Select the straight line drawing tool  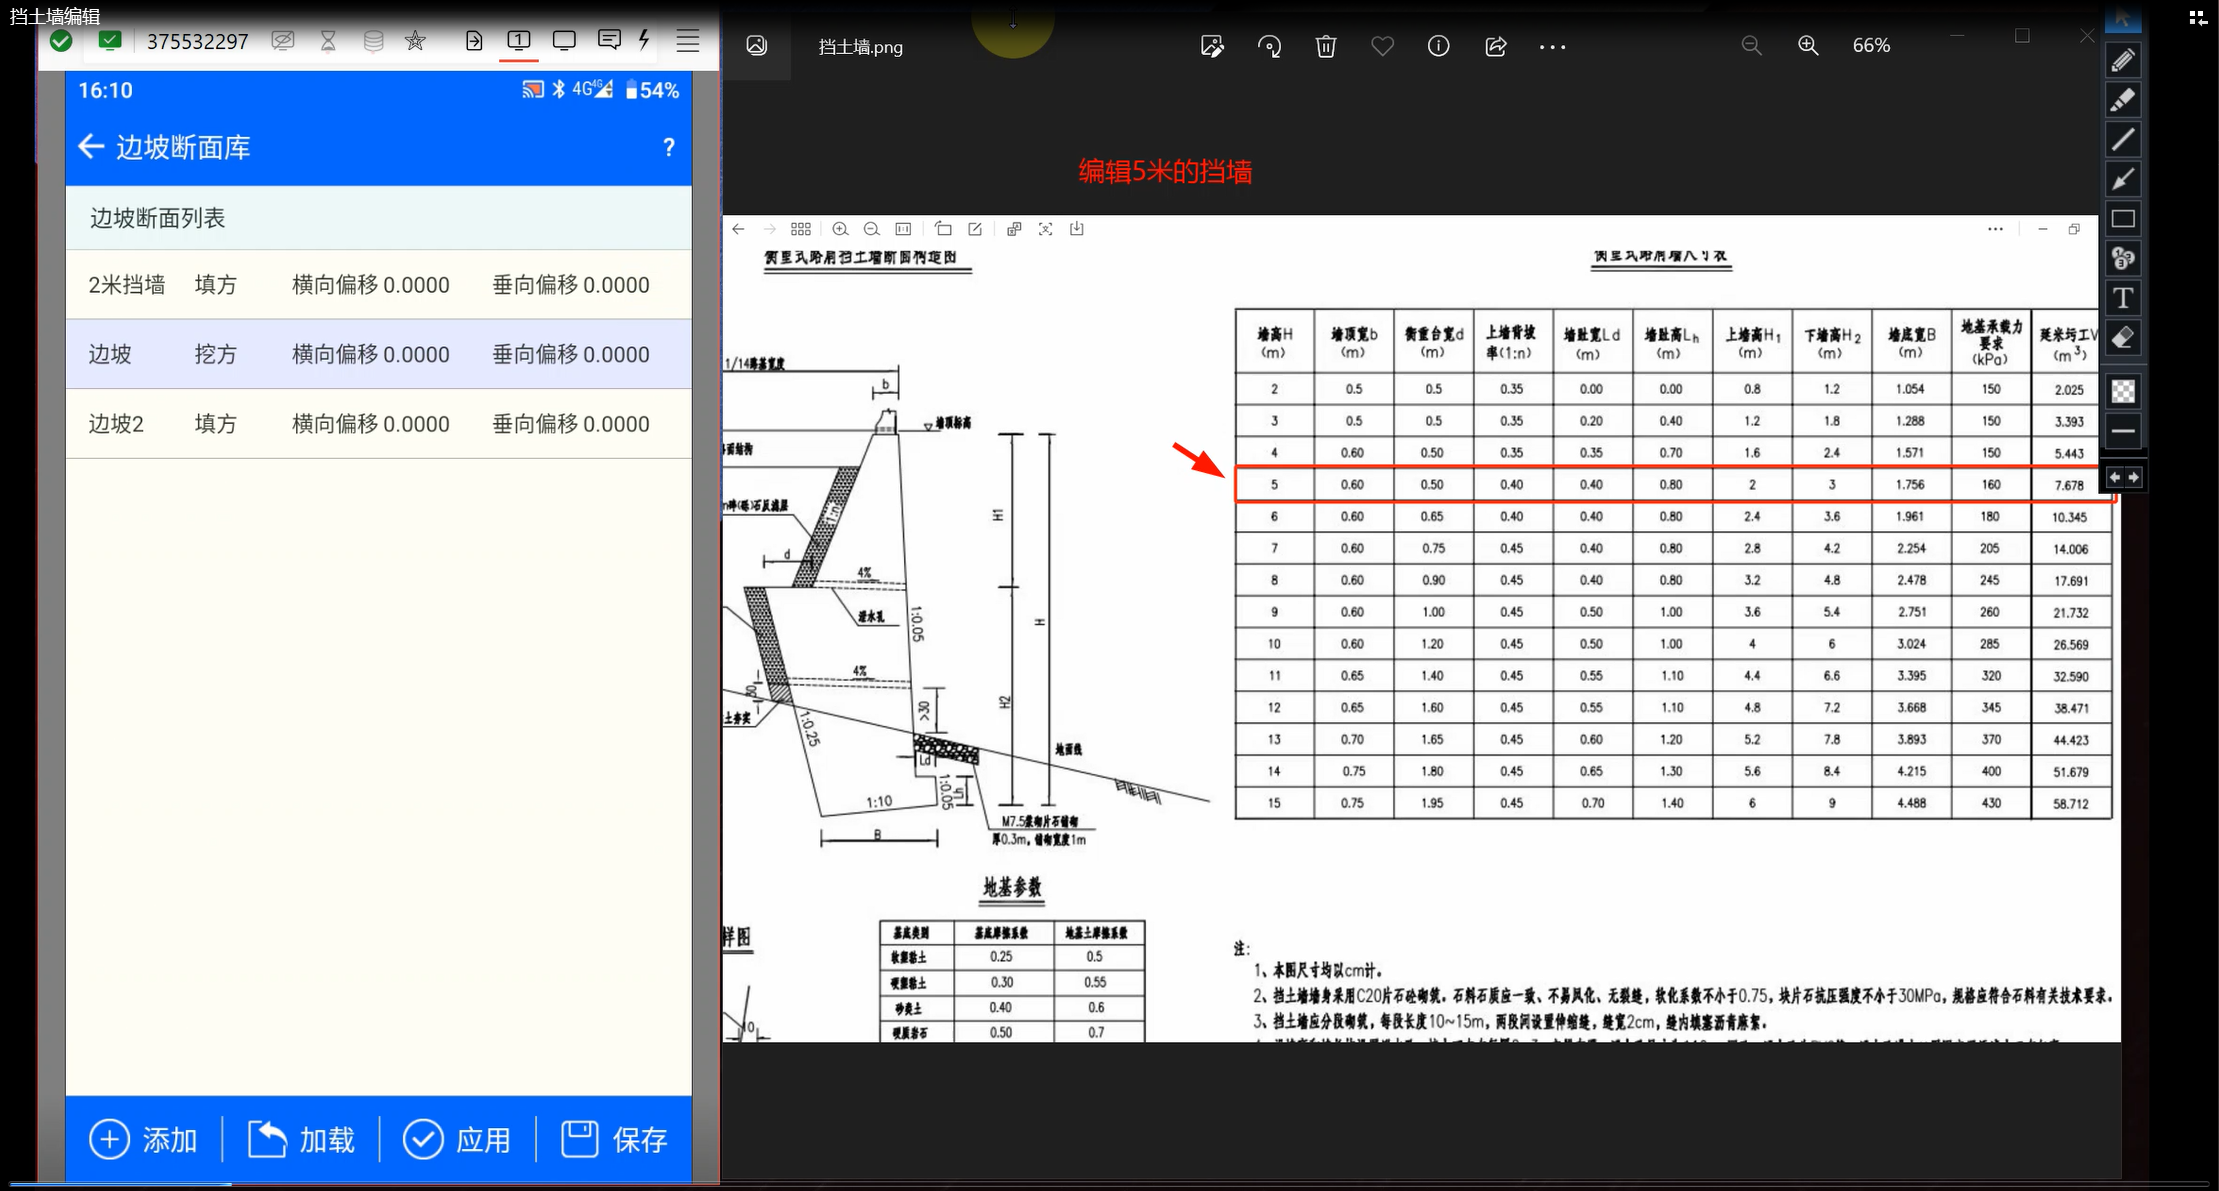[x=2122, y=139]
